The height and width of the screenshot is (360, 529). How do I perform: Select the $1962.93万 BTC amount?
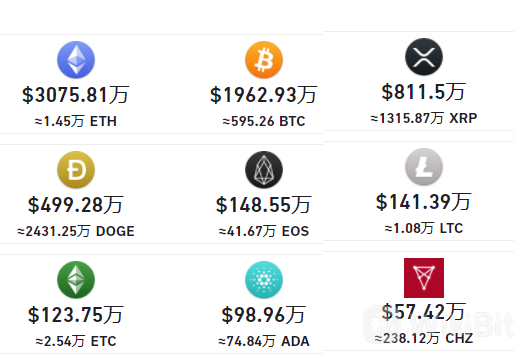coord(263,95)
